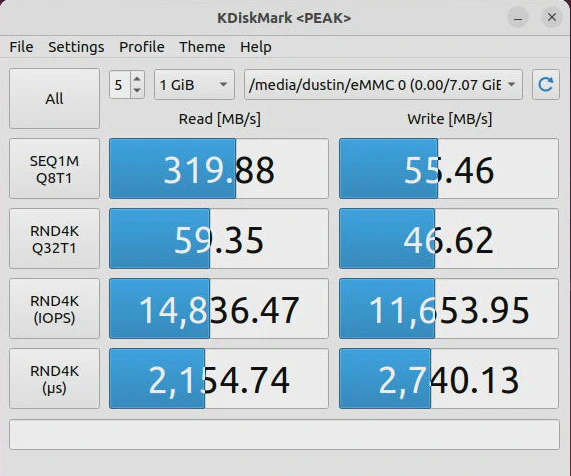Image resolution: width=571 pixels, height=476 pixels.
Task: Click the IOPS read result 14,836.47
Action: (x=219, y=309)
